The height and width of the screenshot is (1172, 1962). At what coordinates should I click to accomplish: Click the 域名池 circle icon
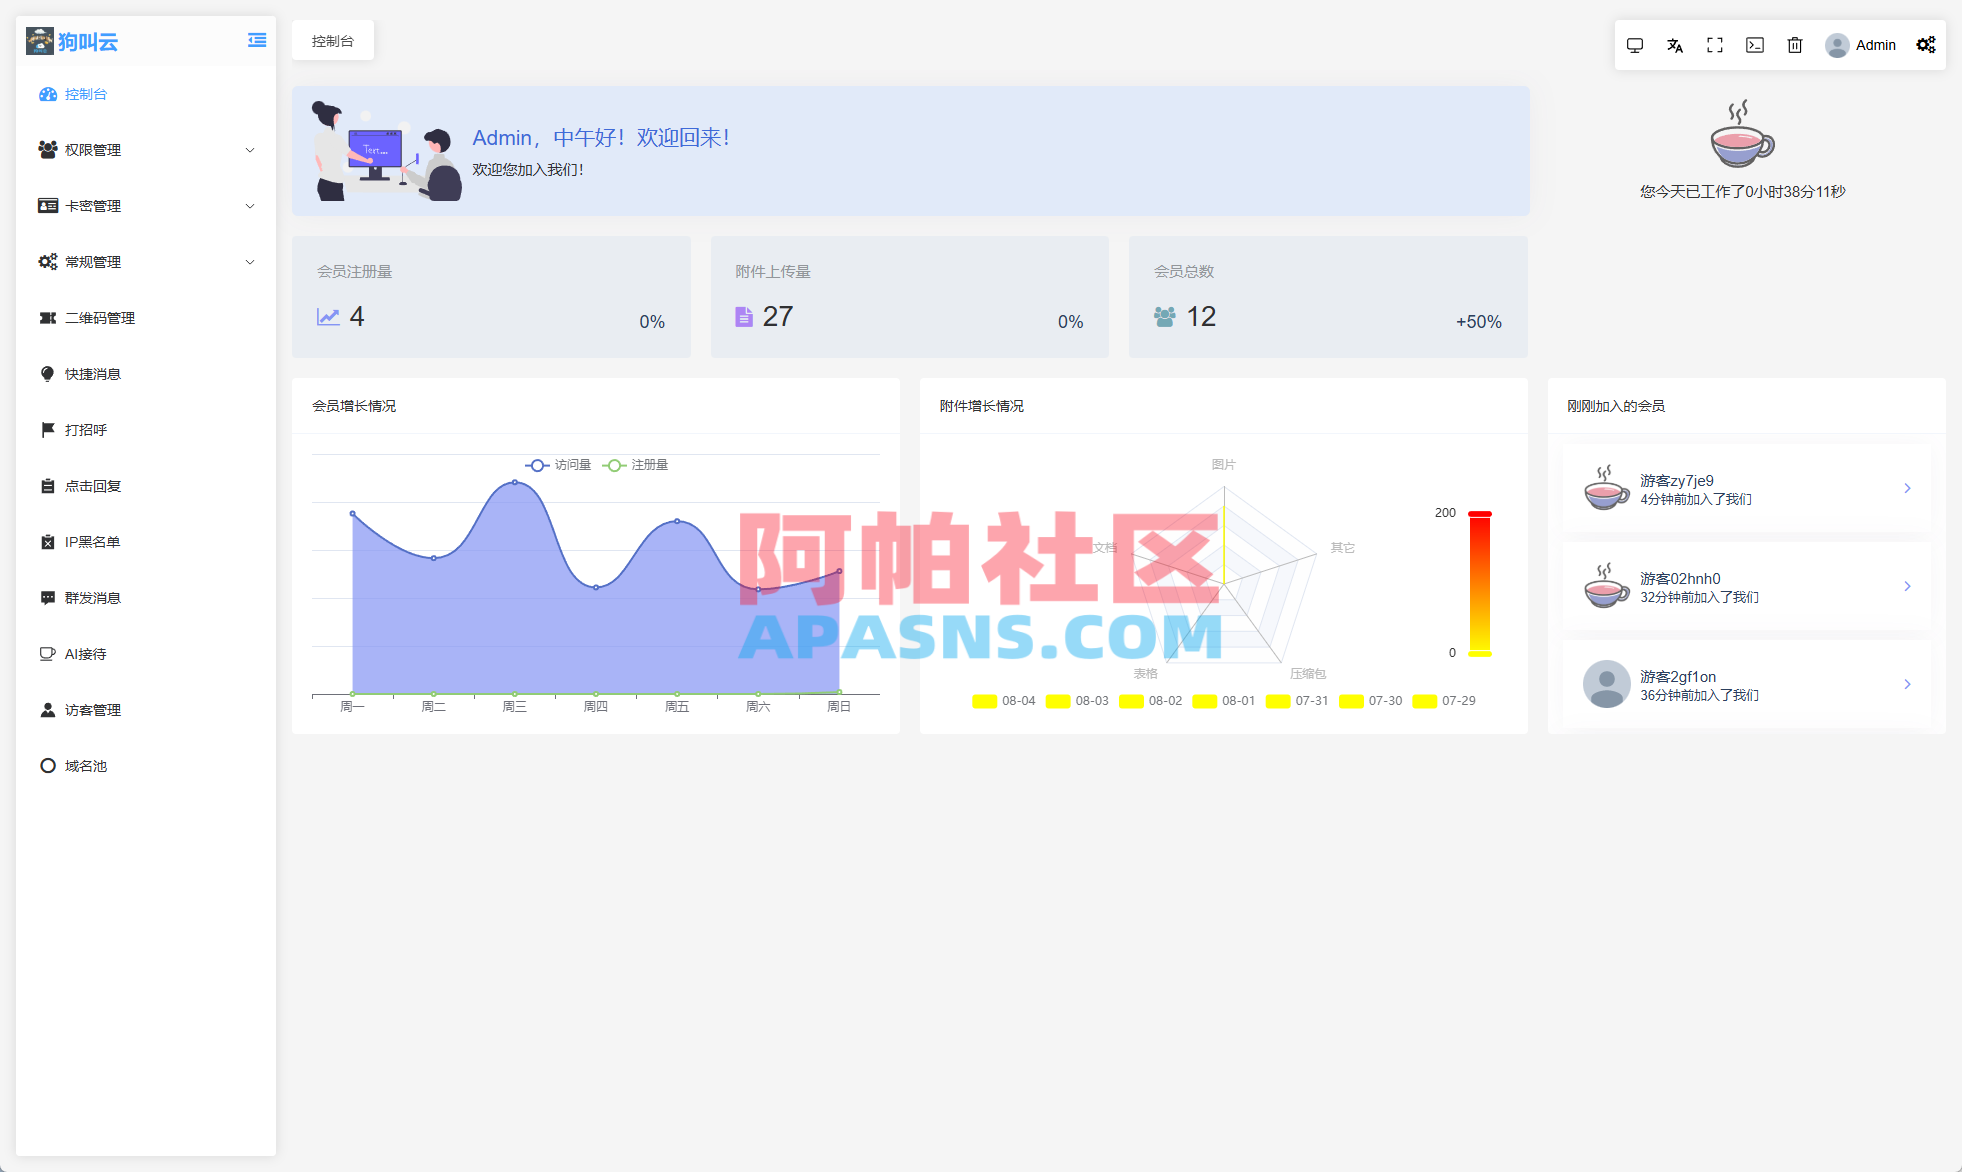coord(47,766)
